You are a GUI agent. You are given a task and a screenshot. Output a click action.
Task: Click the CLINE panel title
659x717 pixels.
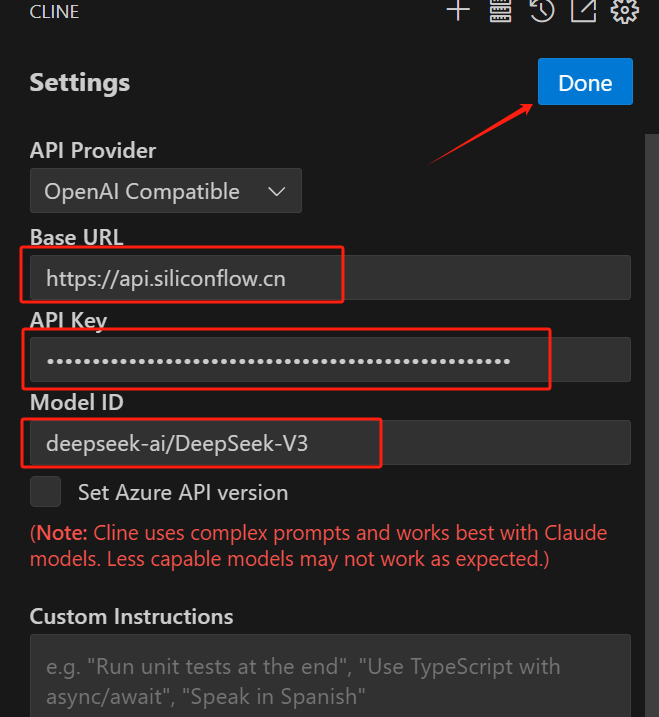55,12
